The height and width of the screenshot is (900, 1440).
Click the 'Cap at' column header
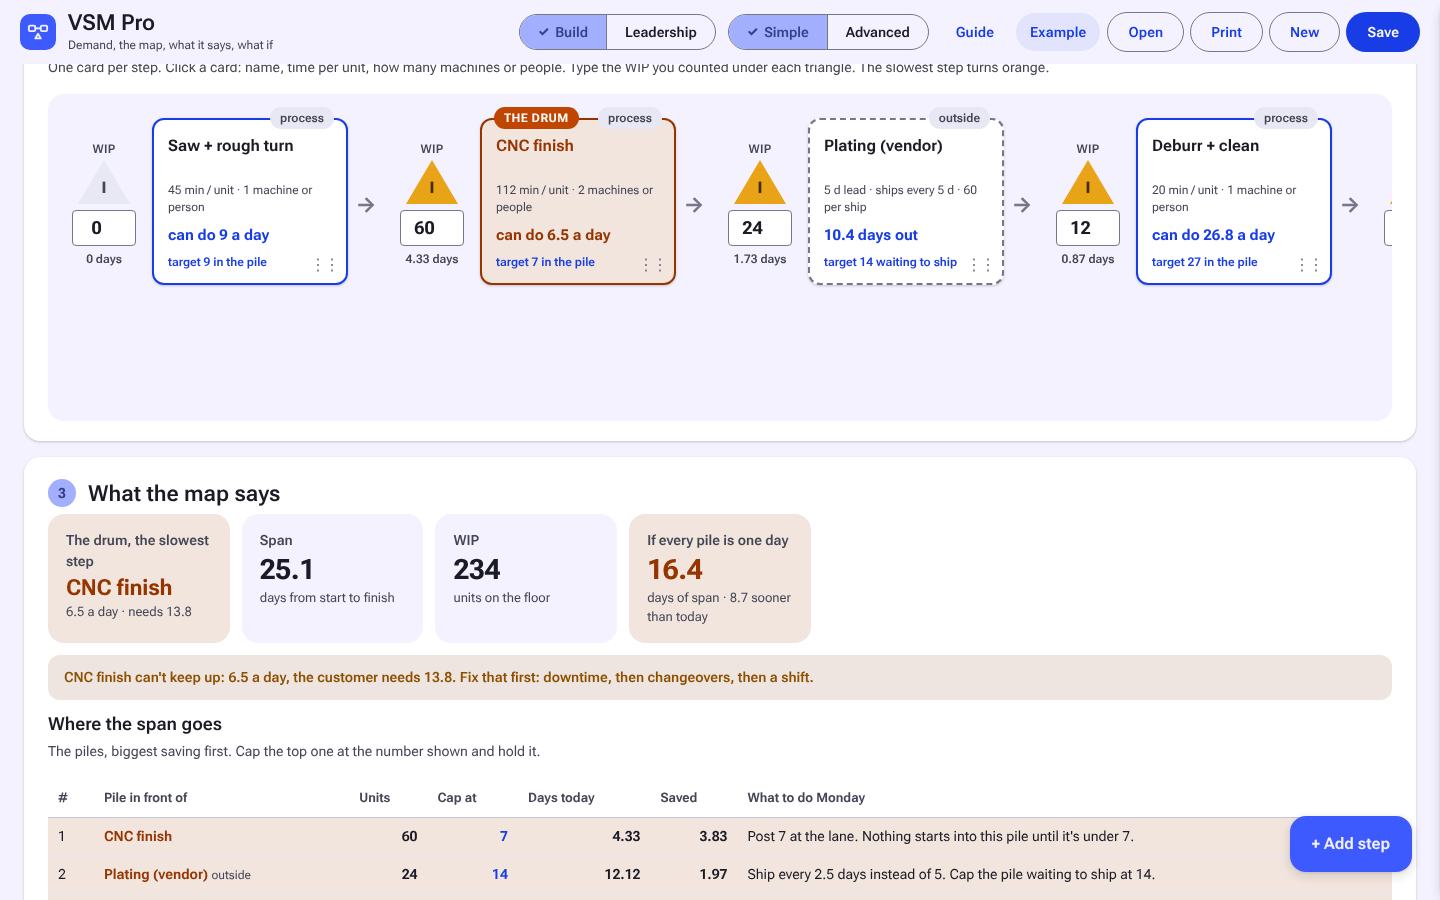457,798
